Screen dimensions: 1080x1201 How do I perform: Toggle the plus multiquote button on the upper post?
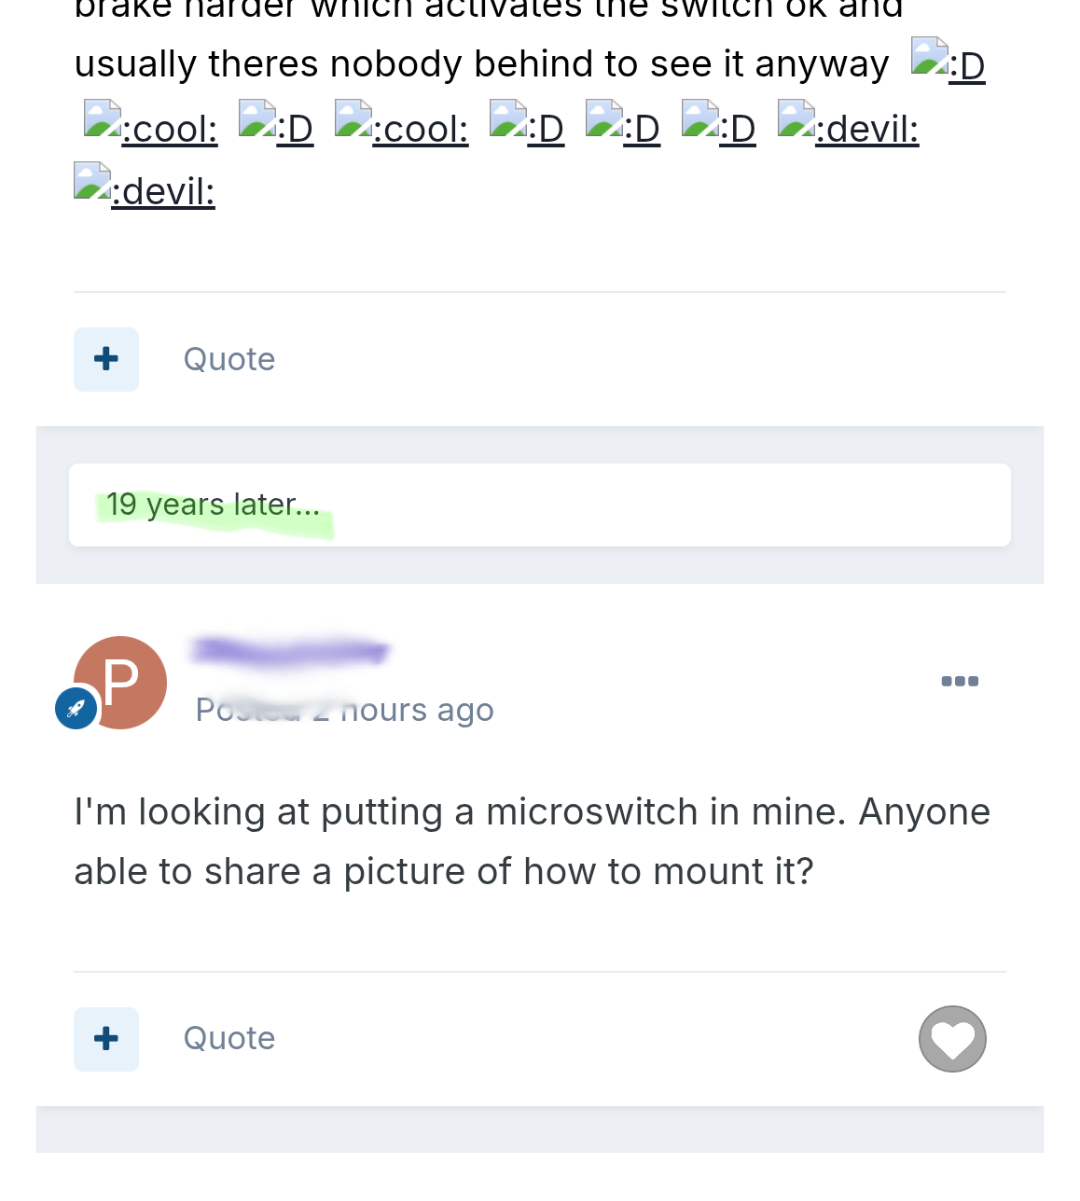coord(106,359)
